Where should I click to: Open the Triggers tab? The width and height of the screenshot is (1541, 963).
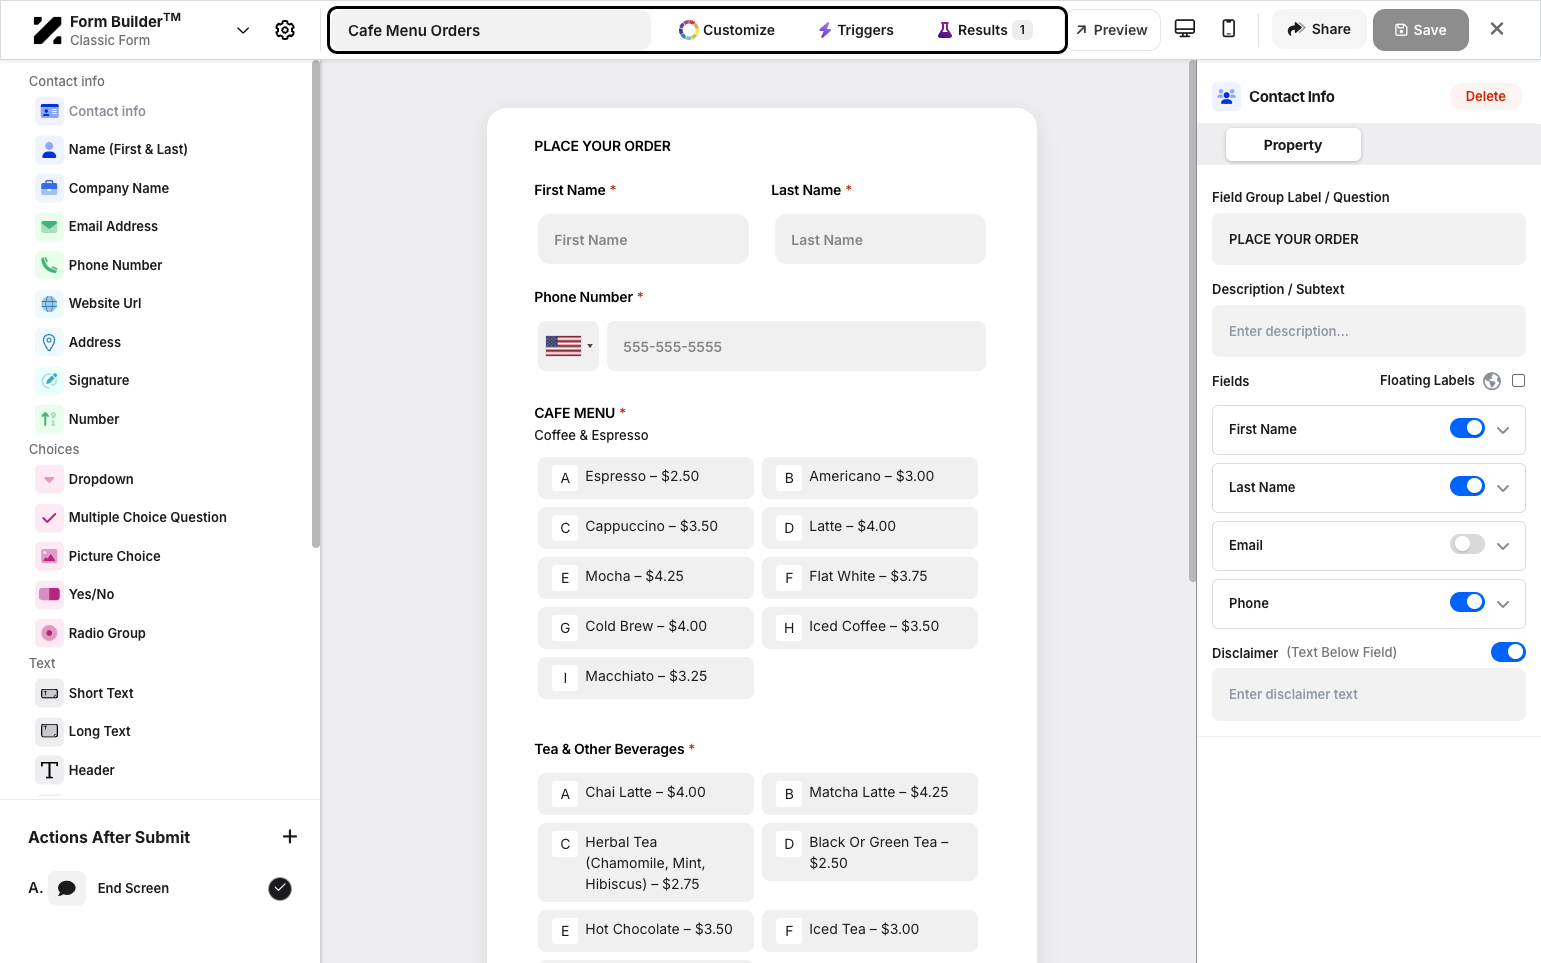[856, 30]
